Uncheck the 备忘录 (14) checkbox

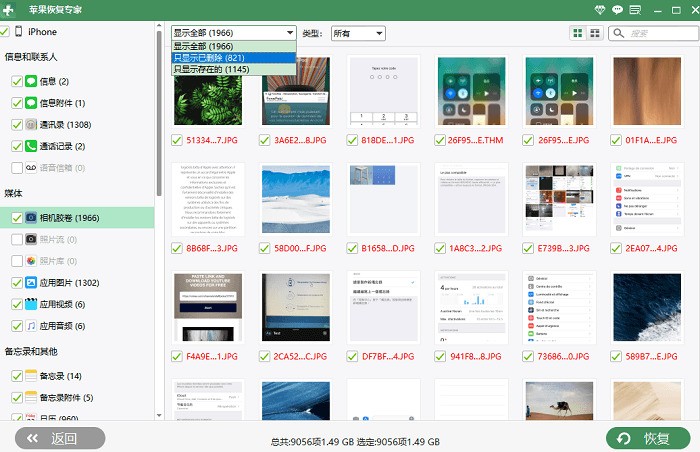(17, 376)
